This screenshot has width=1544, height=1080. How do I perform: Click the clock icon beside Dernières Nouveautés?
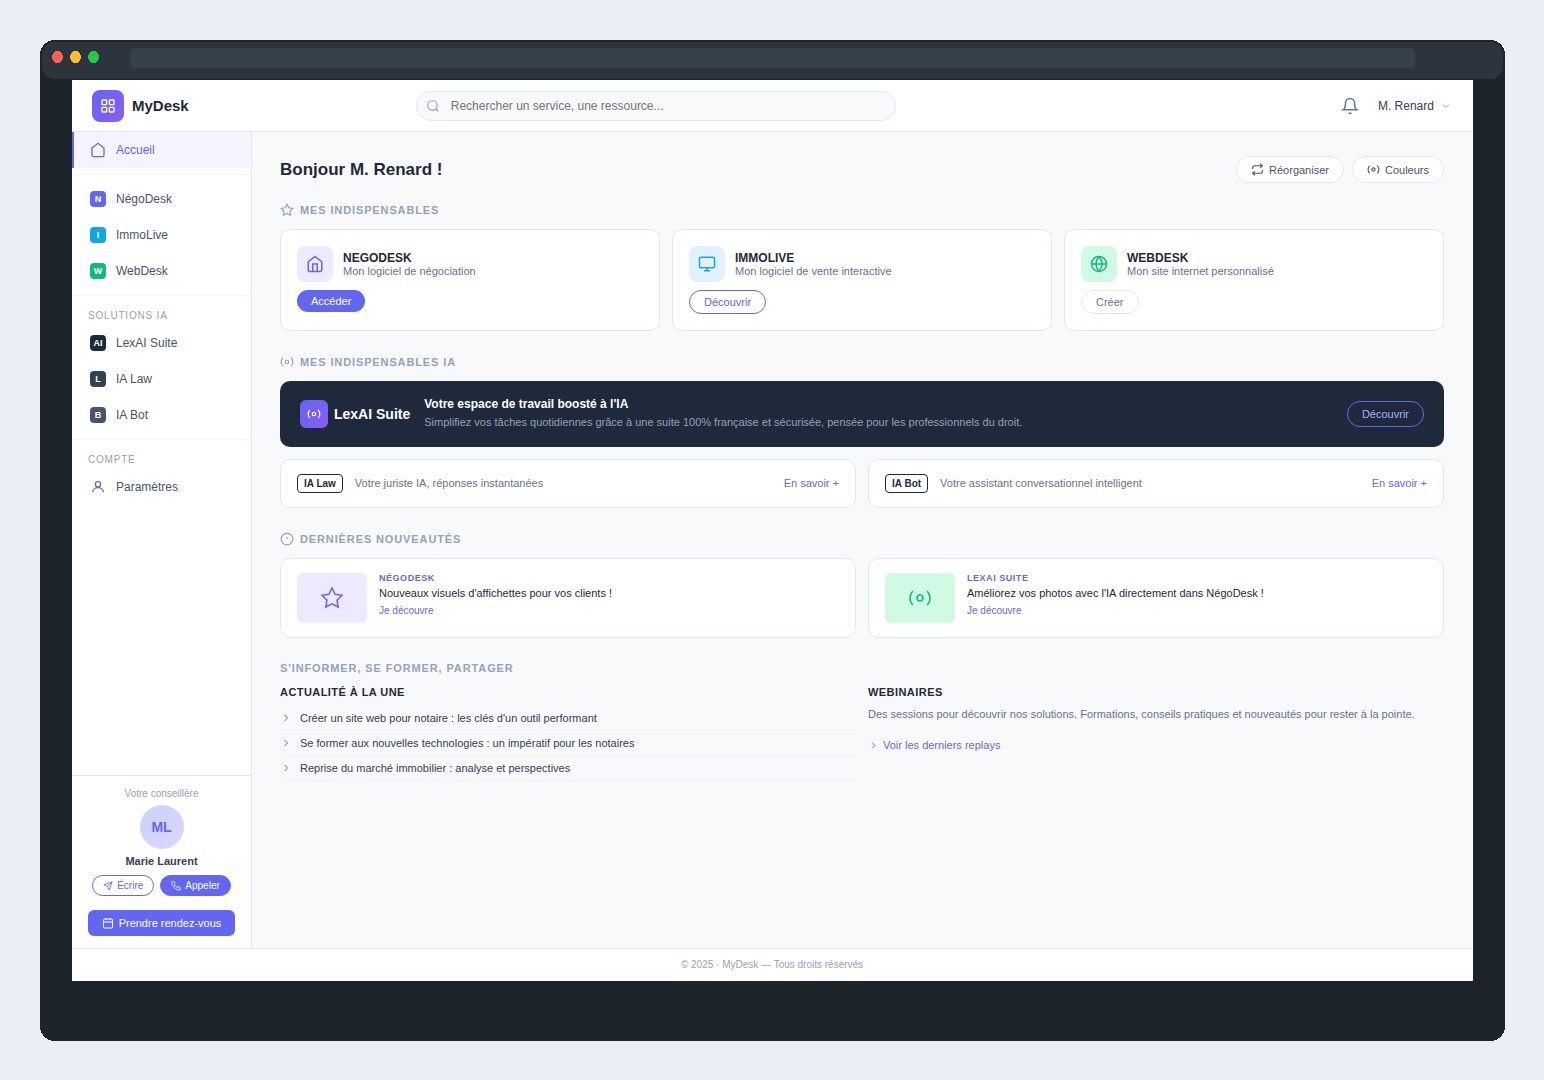tap(287, 539)
